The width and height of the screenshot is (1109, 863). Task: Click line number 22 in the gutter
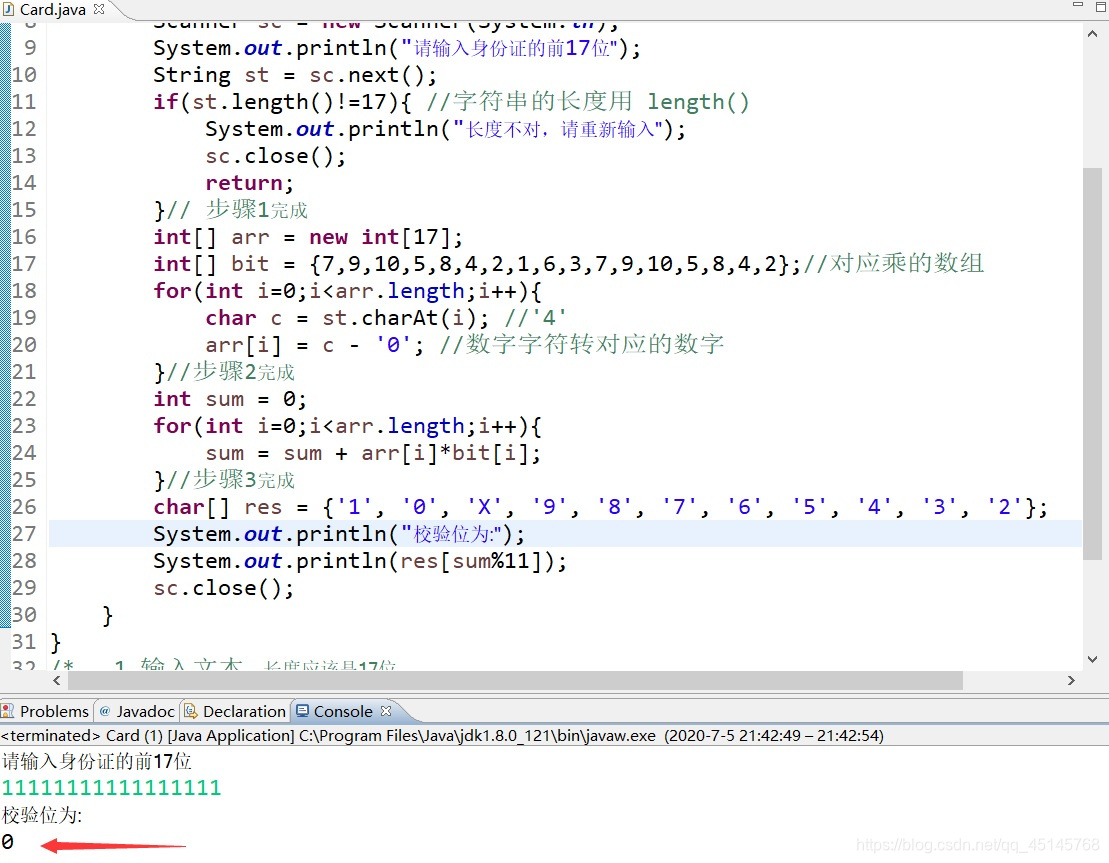pos(24,399)
